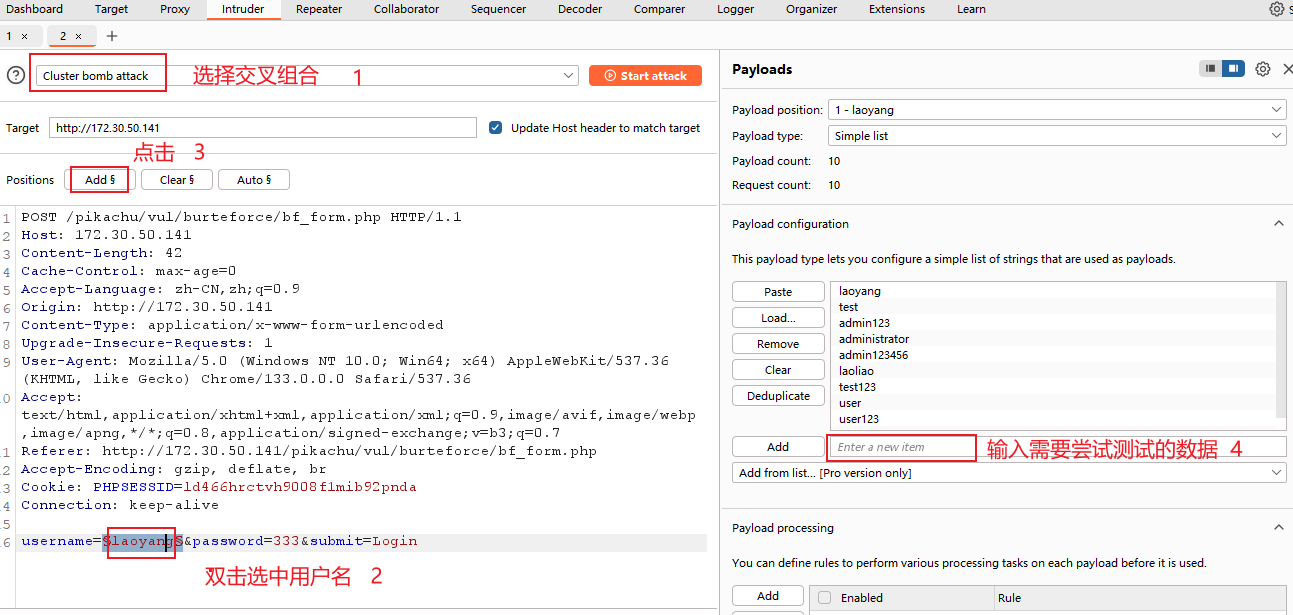Click Add button beside new item field
The height and width of the screenshot is (615, 1293).
(x=778, y=447)
